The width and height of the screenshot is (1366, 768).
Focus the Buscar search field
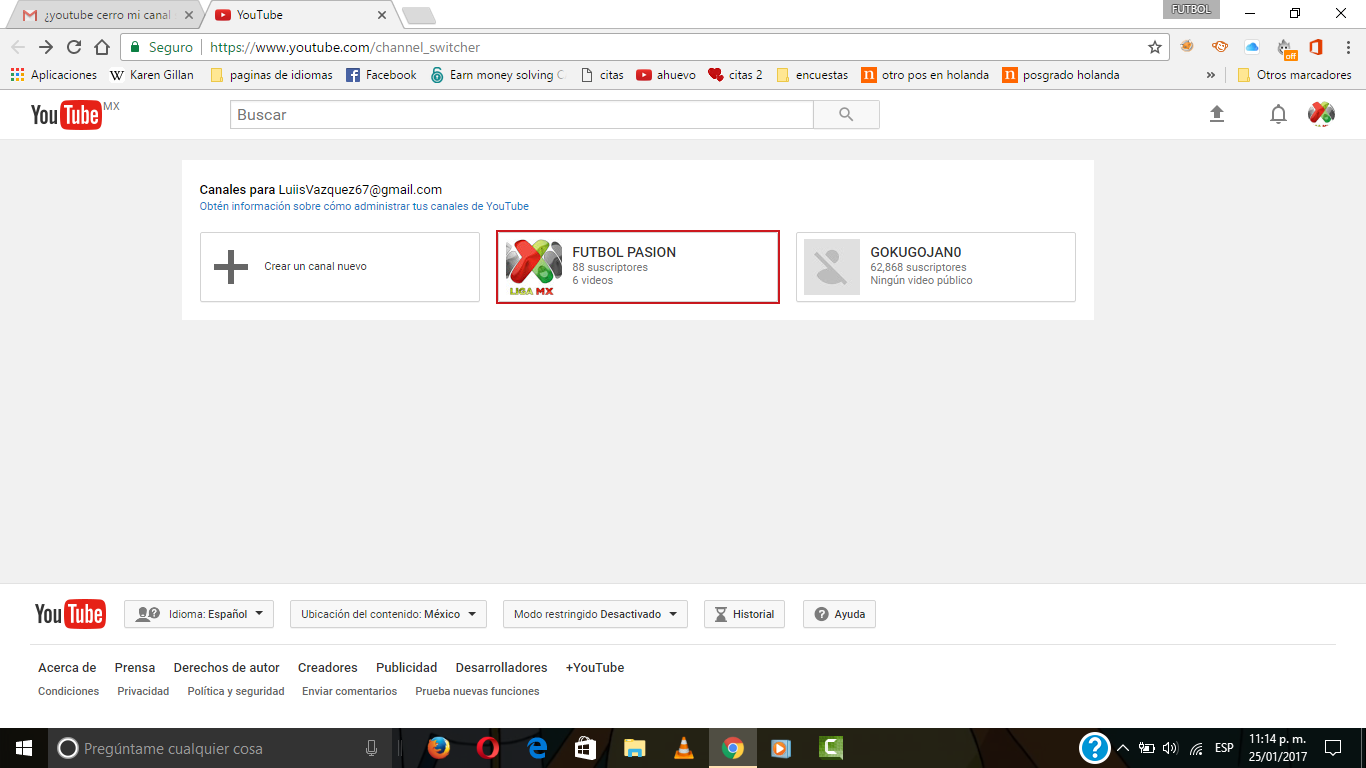click(x=522, y=115)
